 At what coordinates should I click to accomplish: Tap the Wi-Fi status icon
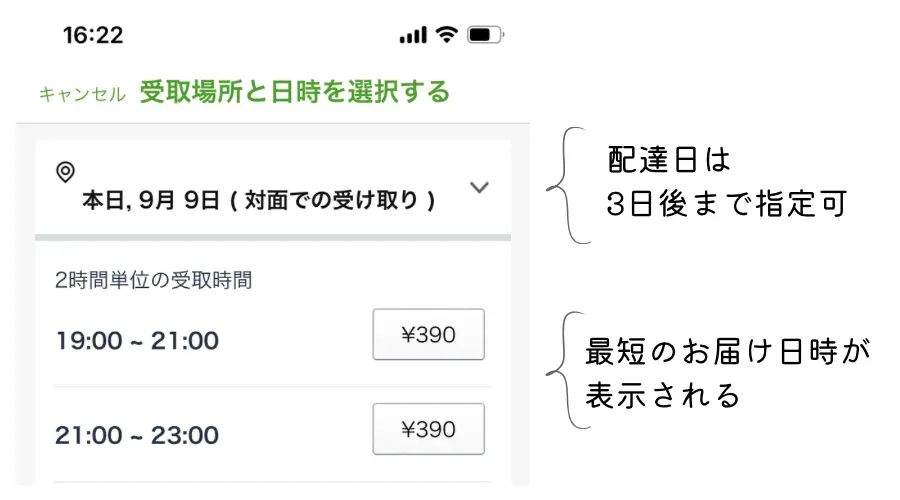[x=447, y=34]
